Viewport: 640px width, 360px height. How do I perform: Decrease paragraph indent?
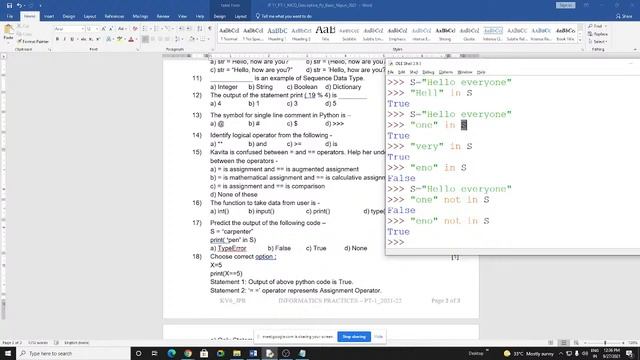pos(182,29)
